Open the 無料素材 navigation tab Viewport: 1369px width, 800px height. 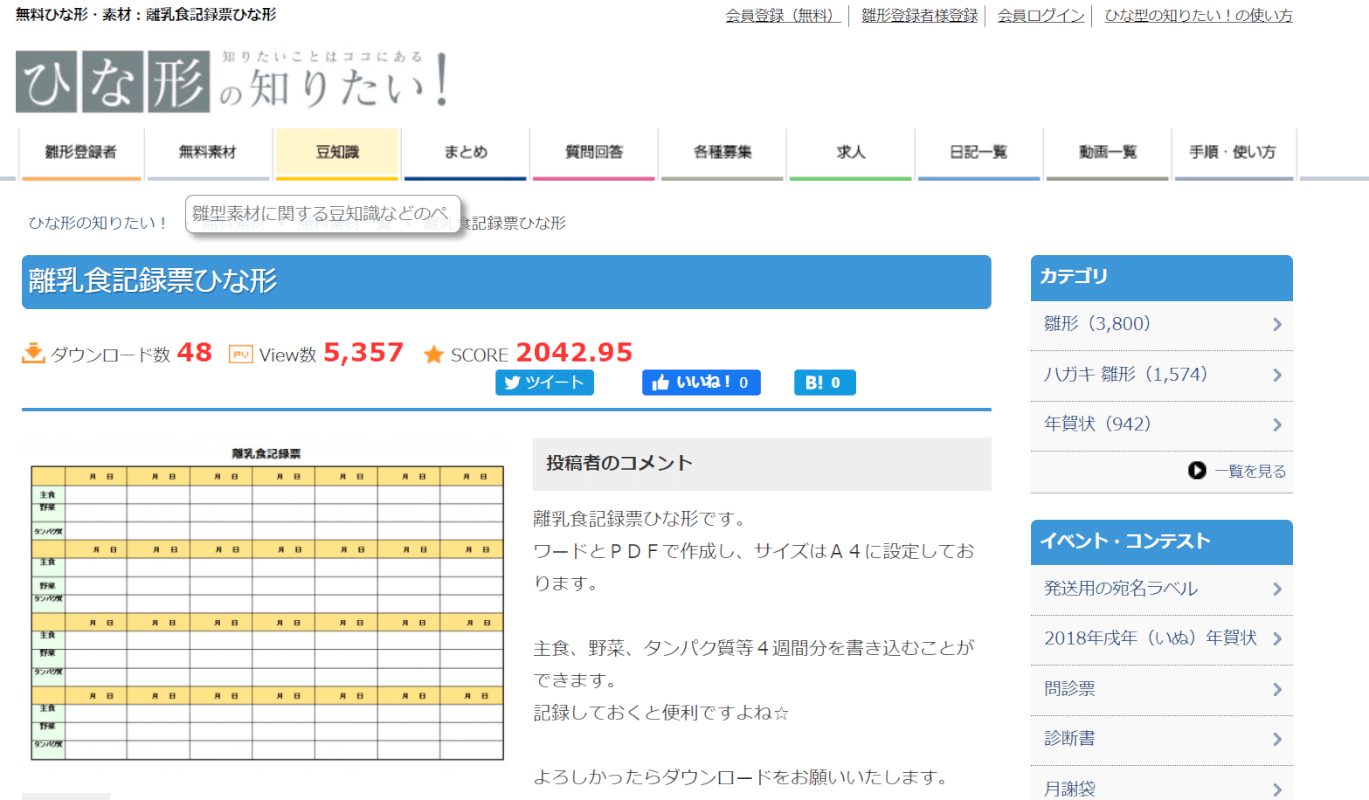tap(208, 153)
